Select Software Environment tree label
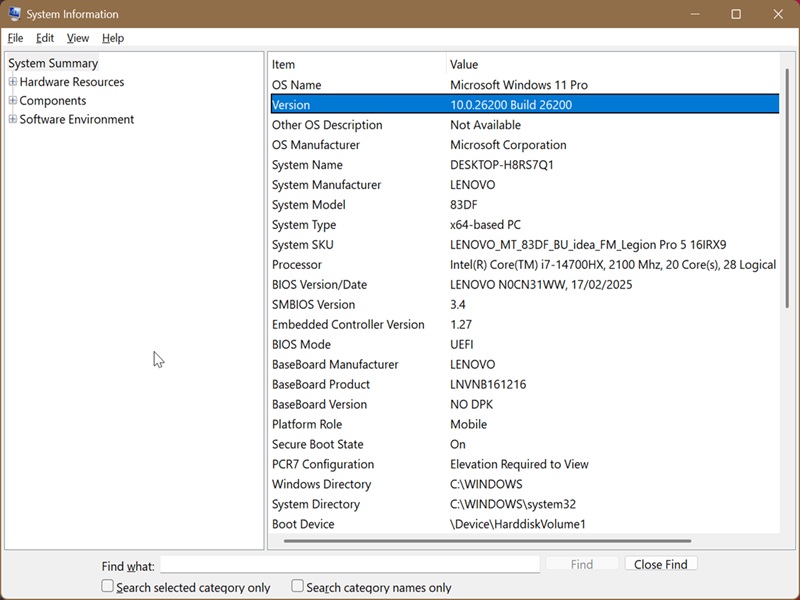The width and height of the screenshot is (800, 600). coord(77,119)
